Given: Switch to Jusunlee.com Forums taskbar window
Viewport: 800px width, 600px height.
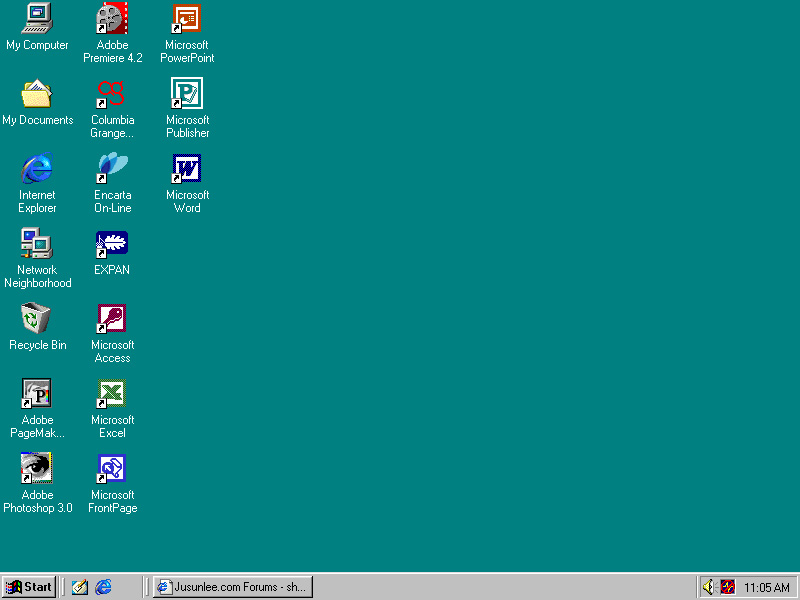Looking at the screenshot, I should coord(233,587).
